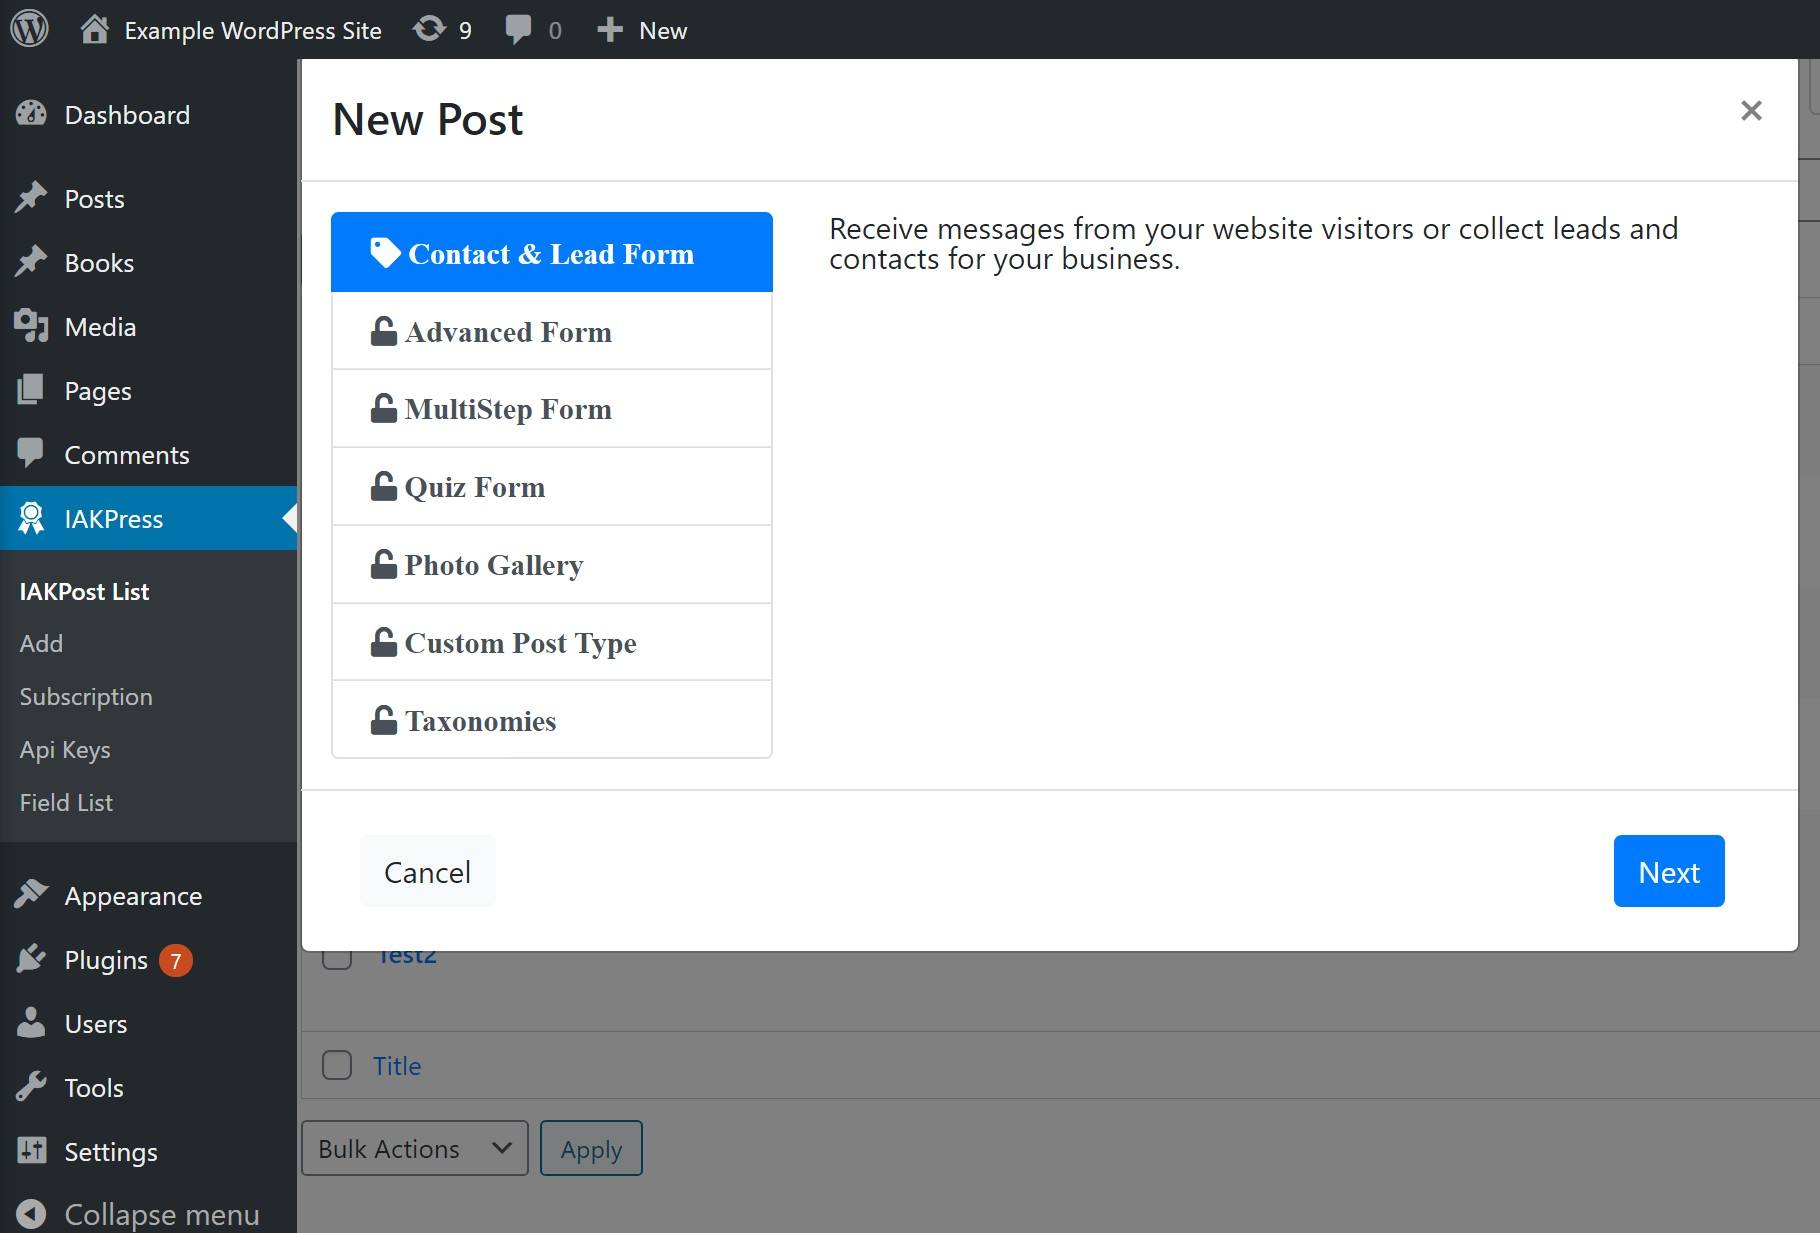Screen dimensions: 1820x1233
Task: Click the Next button
Action: click(1669, 871)
